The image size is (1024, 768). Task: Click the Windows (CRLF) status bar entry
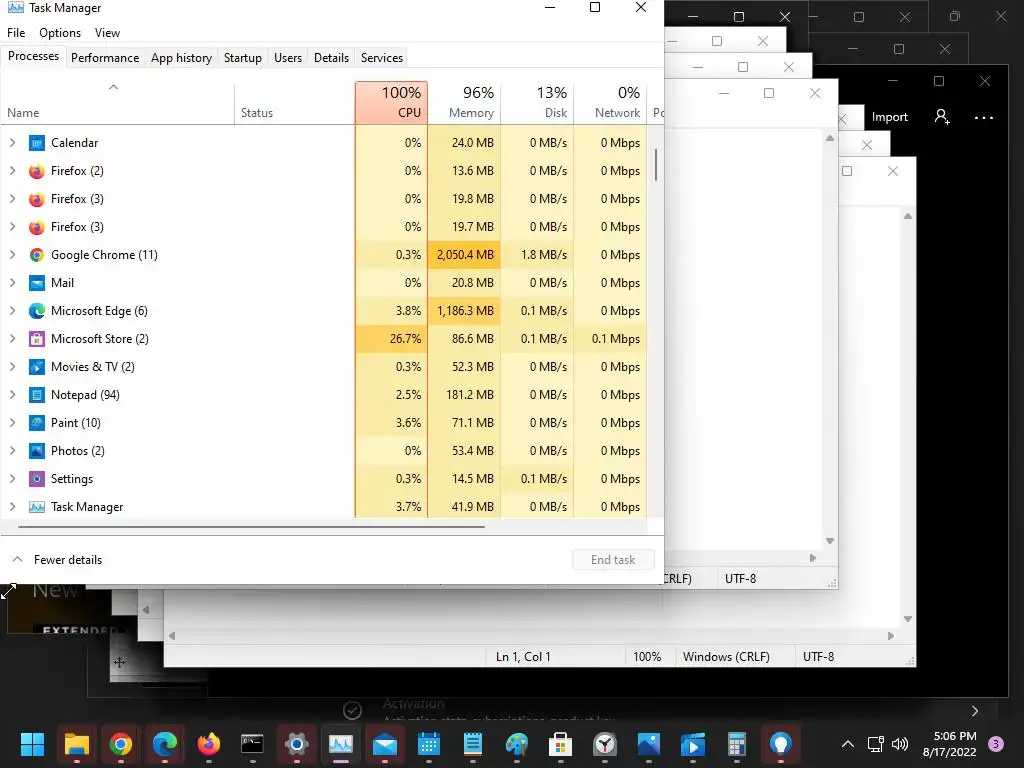726,656
